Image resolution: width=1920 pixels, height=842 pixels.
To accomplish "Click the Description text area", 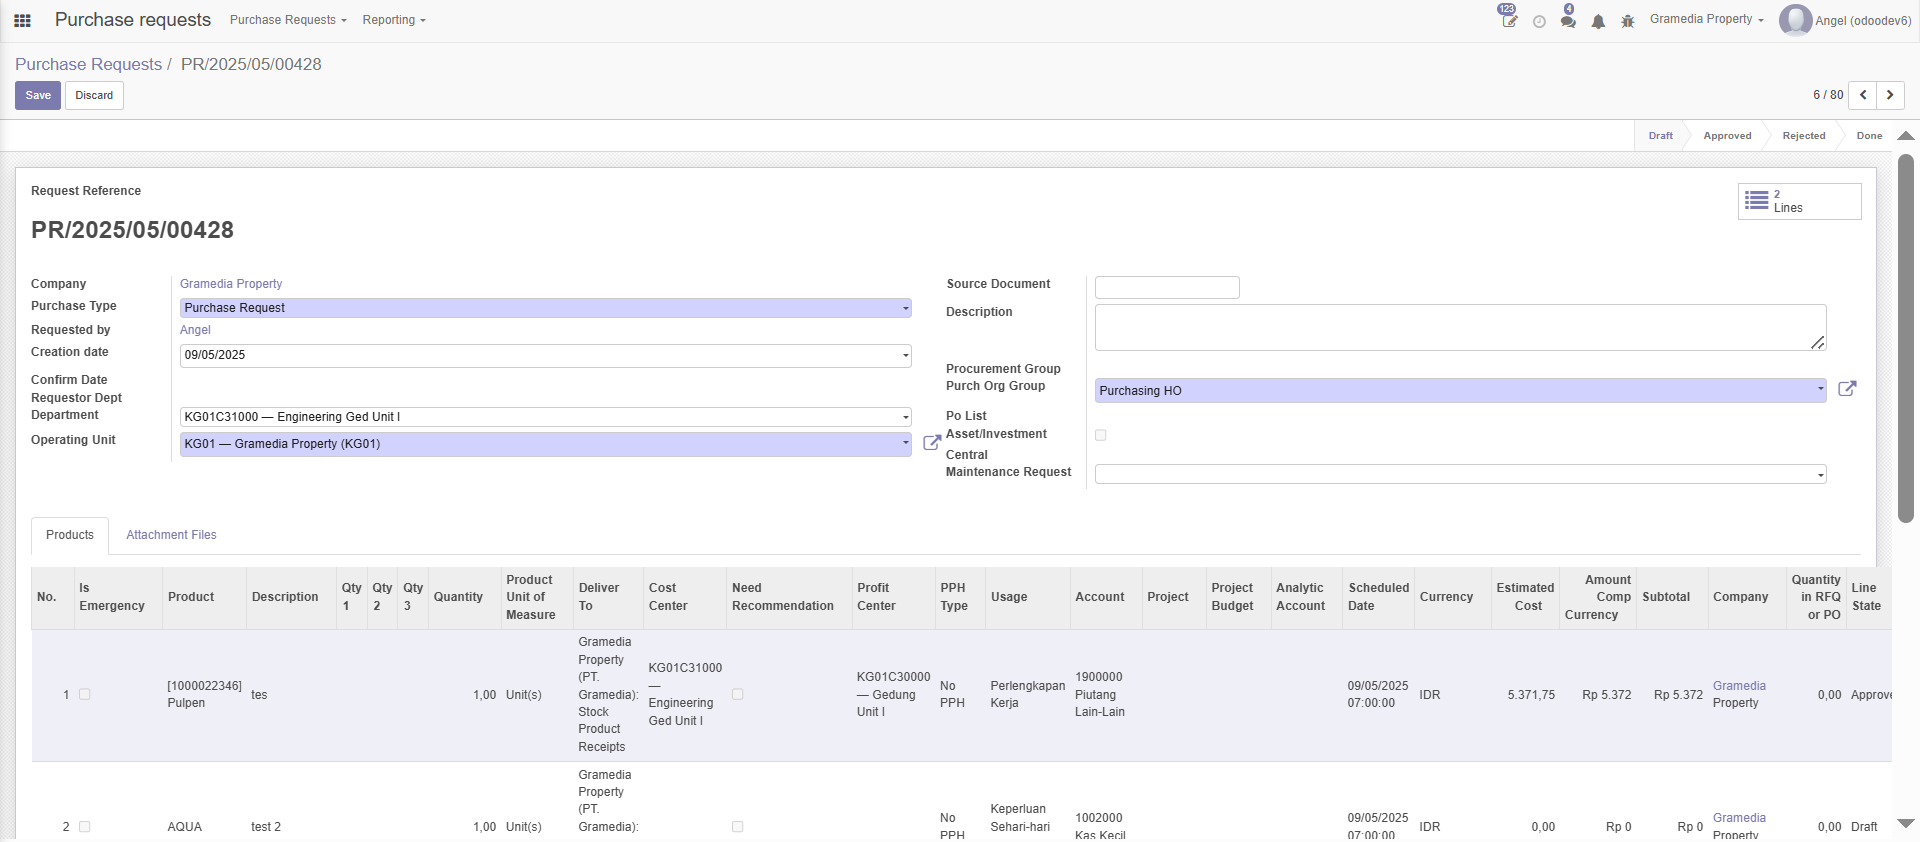I will tap(1460, 327).
